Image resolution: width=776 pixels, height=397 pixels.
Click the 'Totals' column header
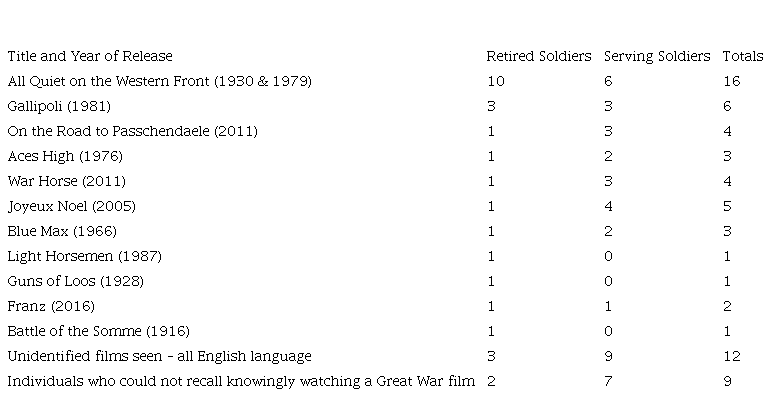point(743,56)
